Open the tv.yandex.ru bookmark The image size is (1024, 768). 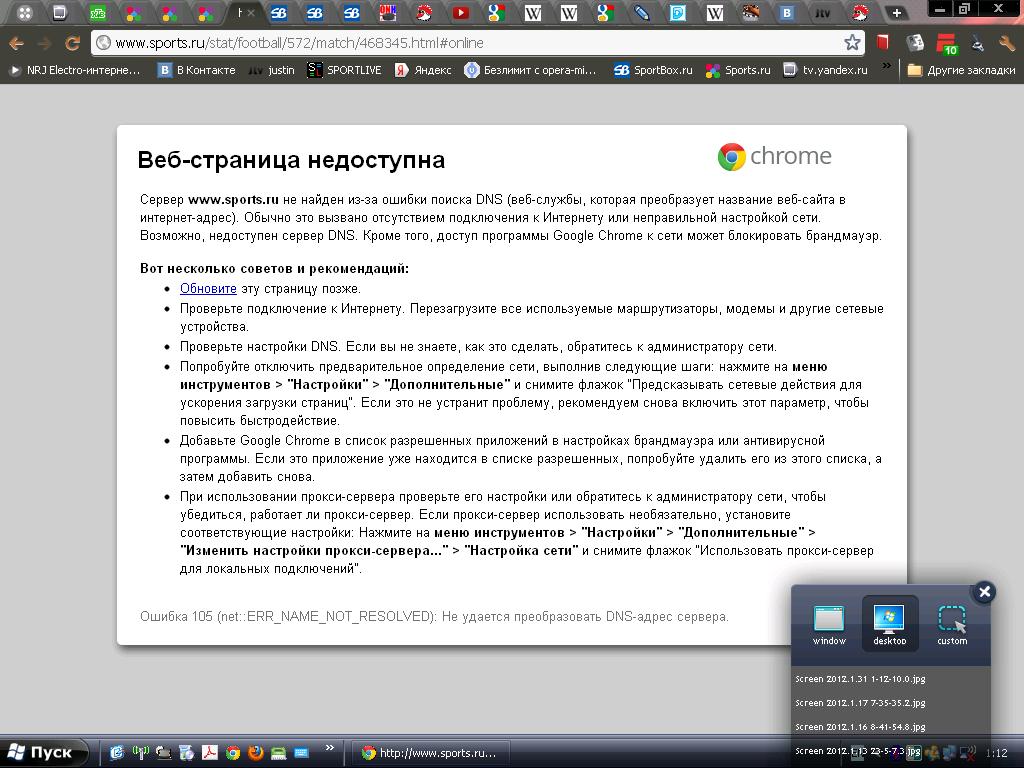point(825,70)
